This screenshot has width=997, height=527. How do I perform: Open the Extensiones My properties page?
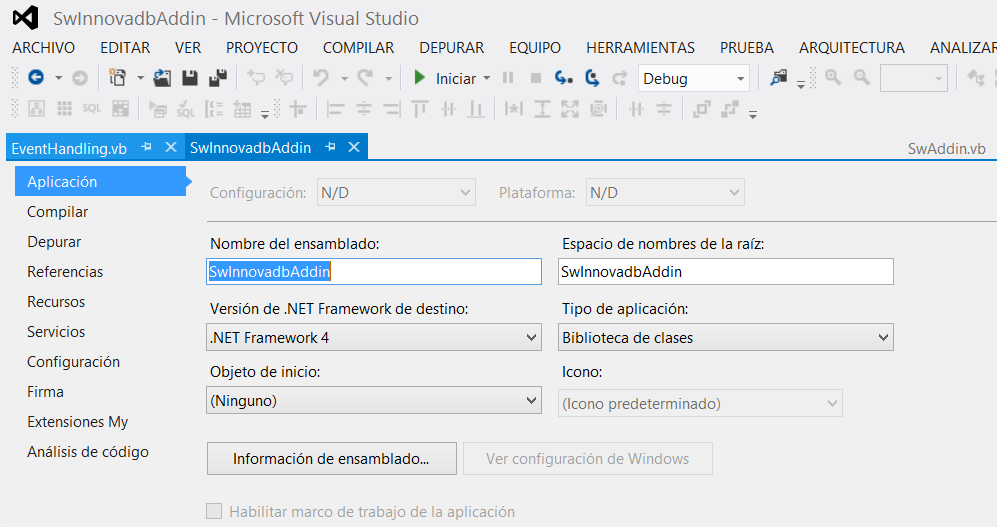[78, 421]
